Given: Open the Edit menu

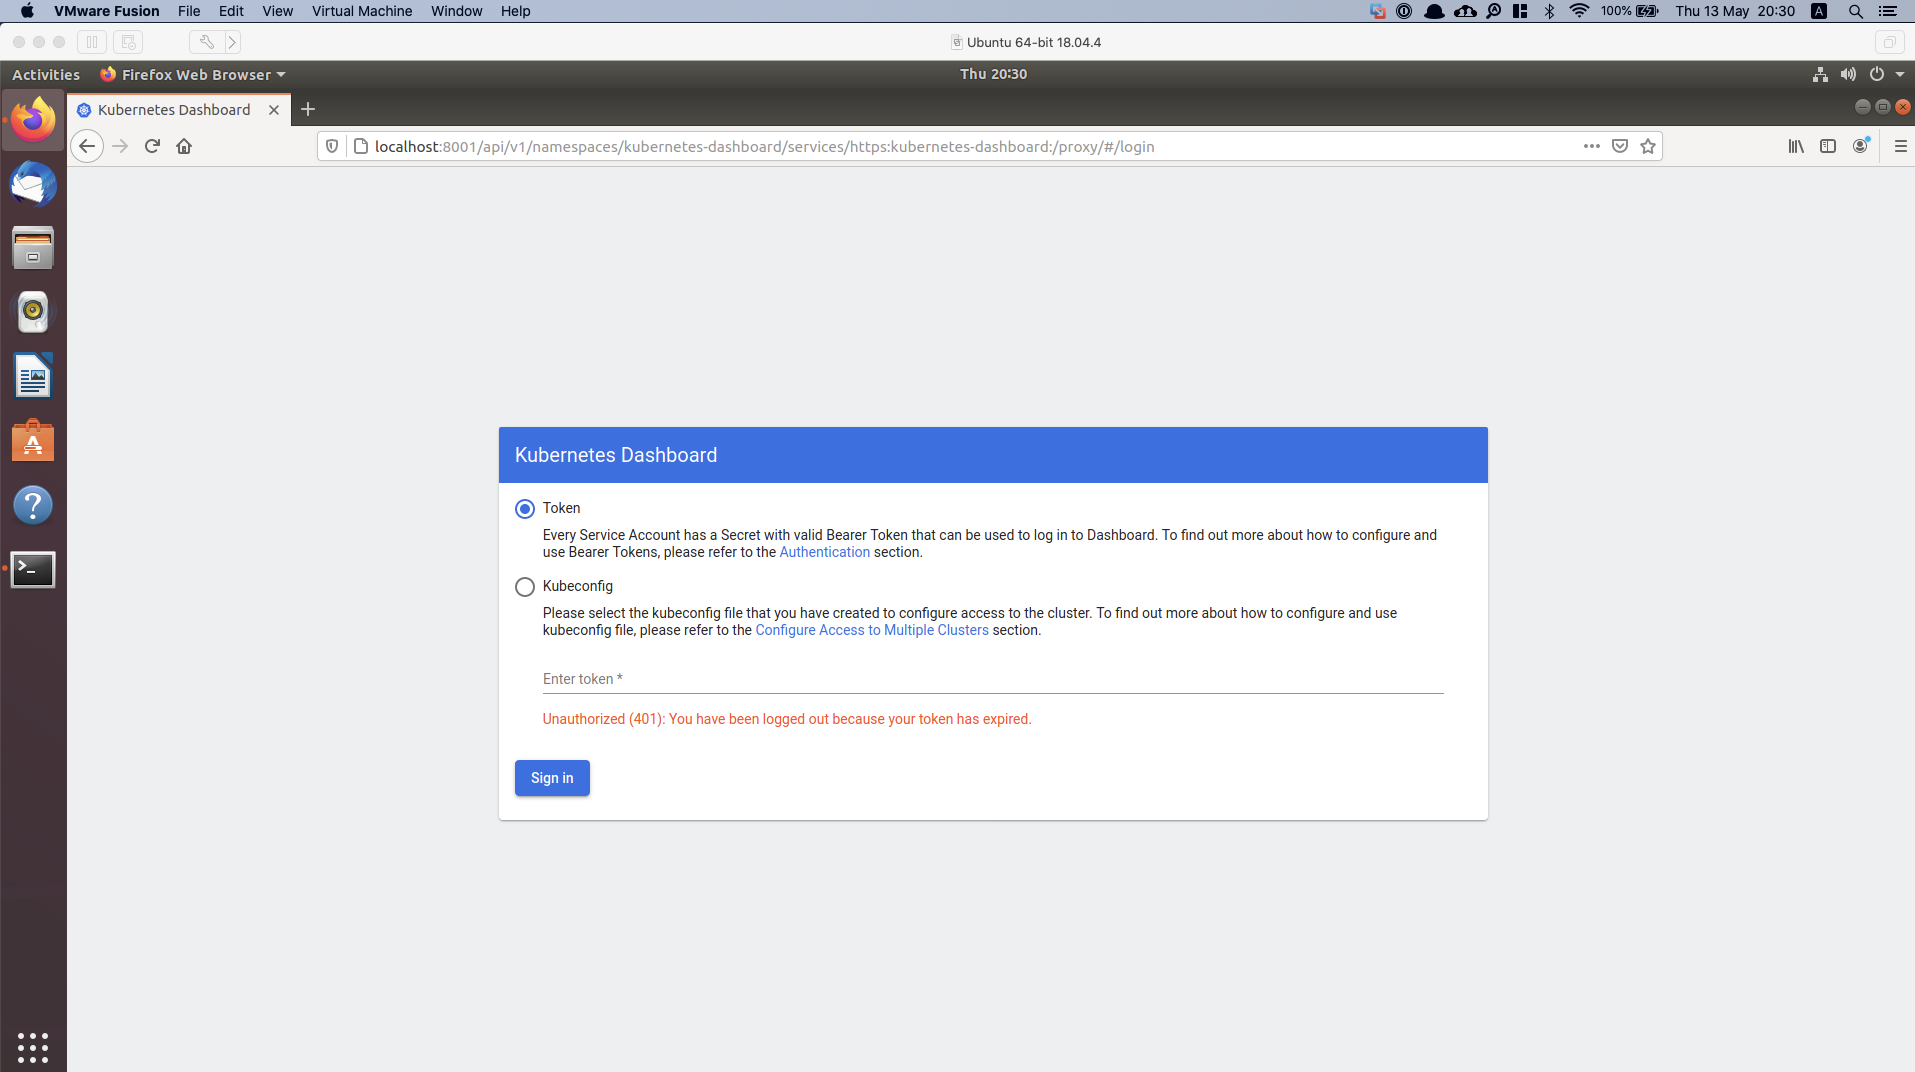Looking at the screenshot, I should point(231,11).
